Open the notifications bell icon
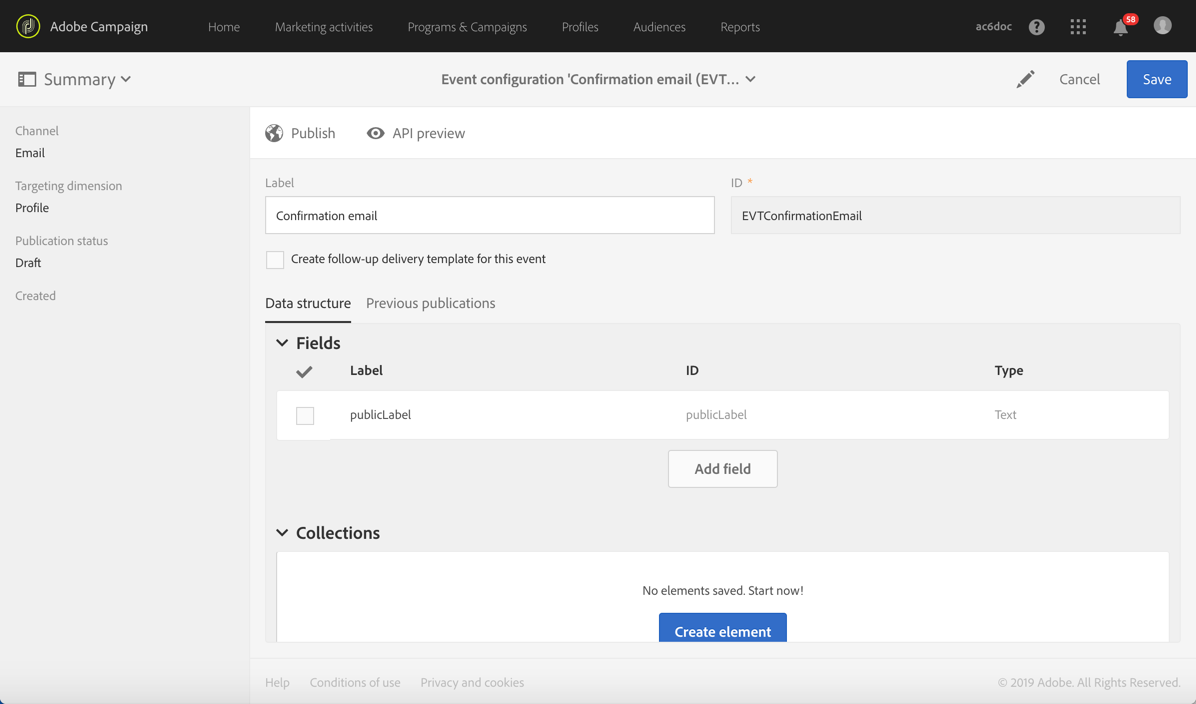 (x=1121, y=27)
